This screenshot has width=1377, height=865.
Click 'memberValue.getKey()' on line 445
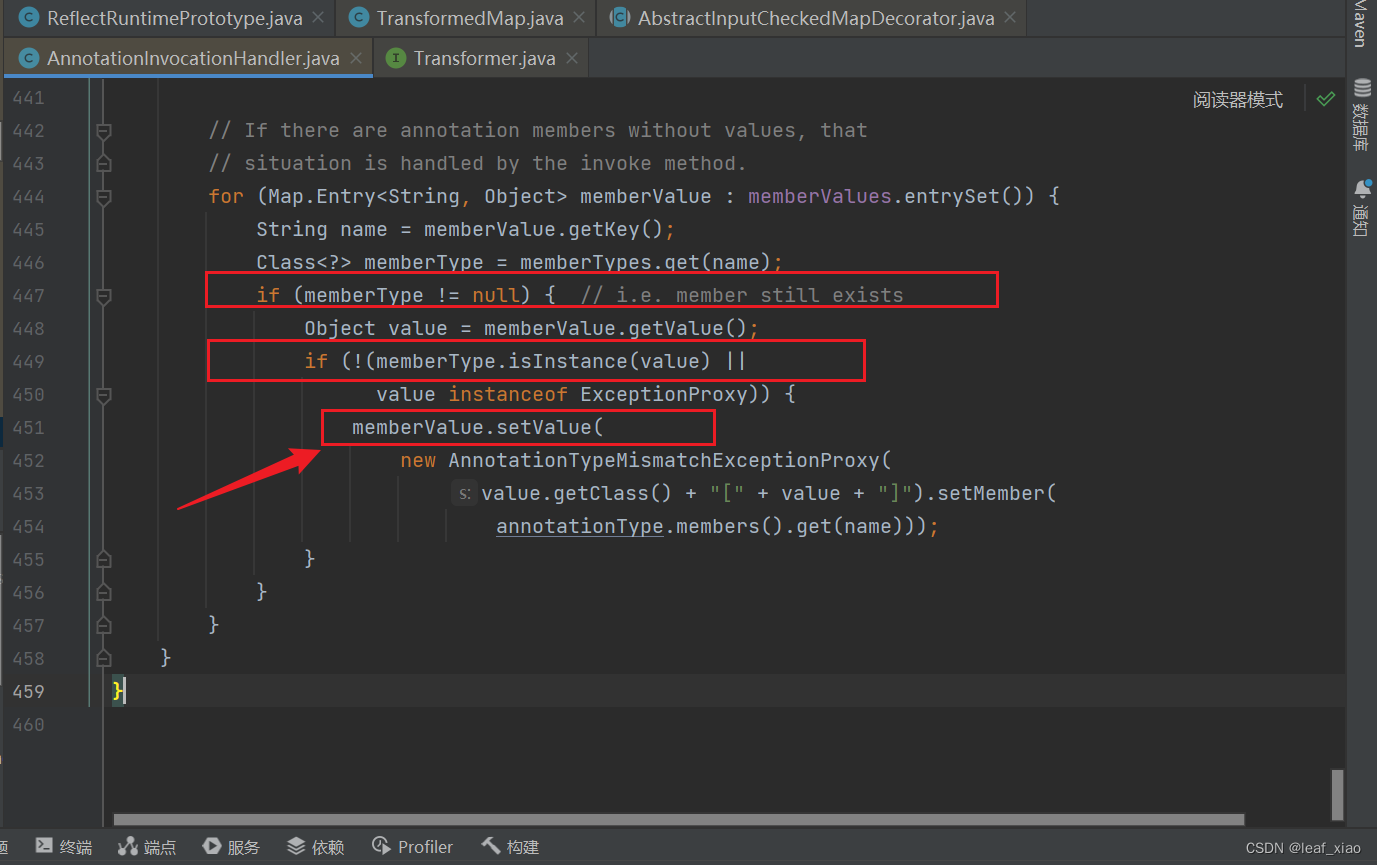[544, 229]
